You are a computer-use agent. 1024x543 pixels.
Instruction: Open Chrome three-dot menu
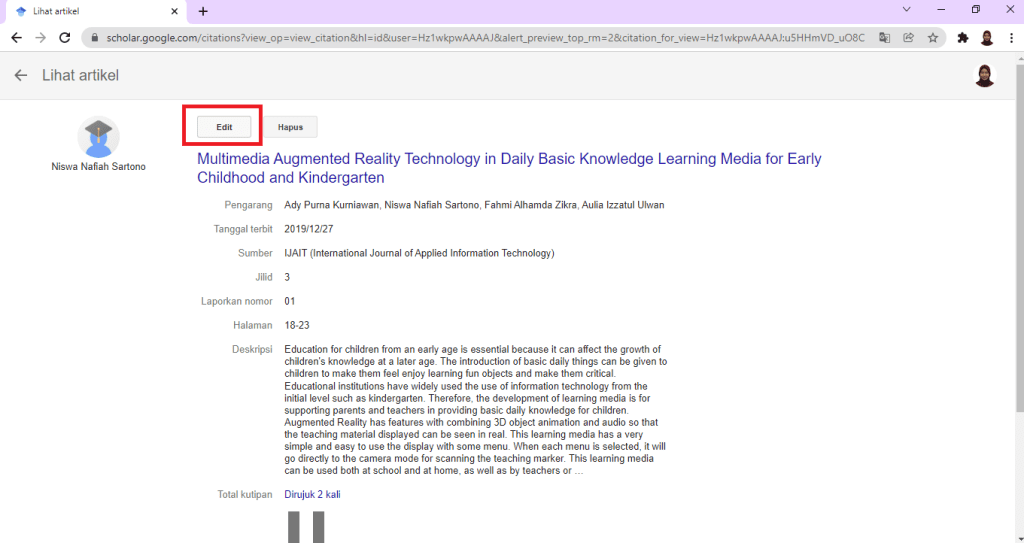[x=1010, y=38]
